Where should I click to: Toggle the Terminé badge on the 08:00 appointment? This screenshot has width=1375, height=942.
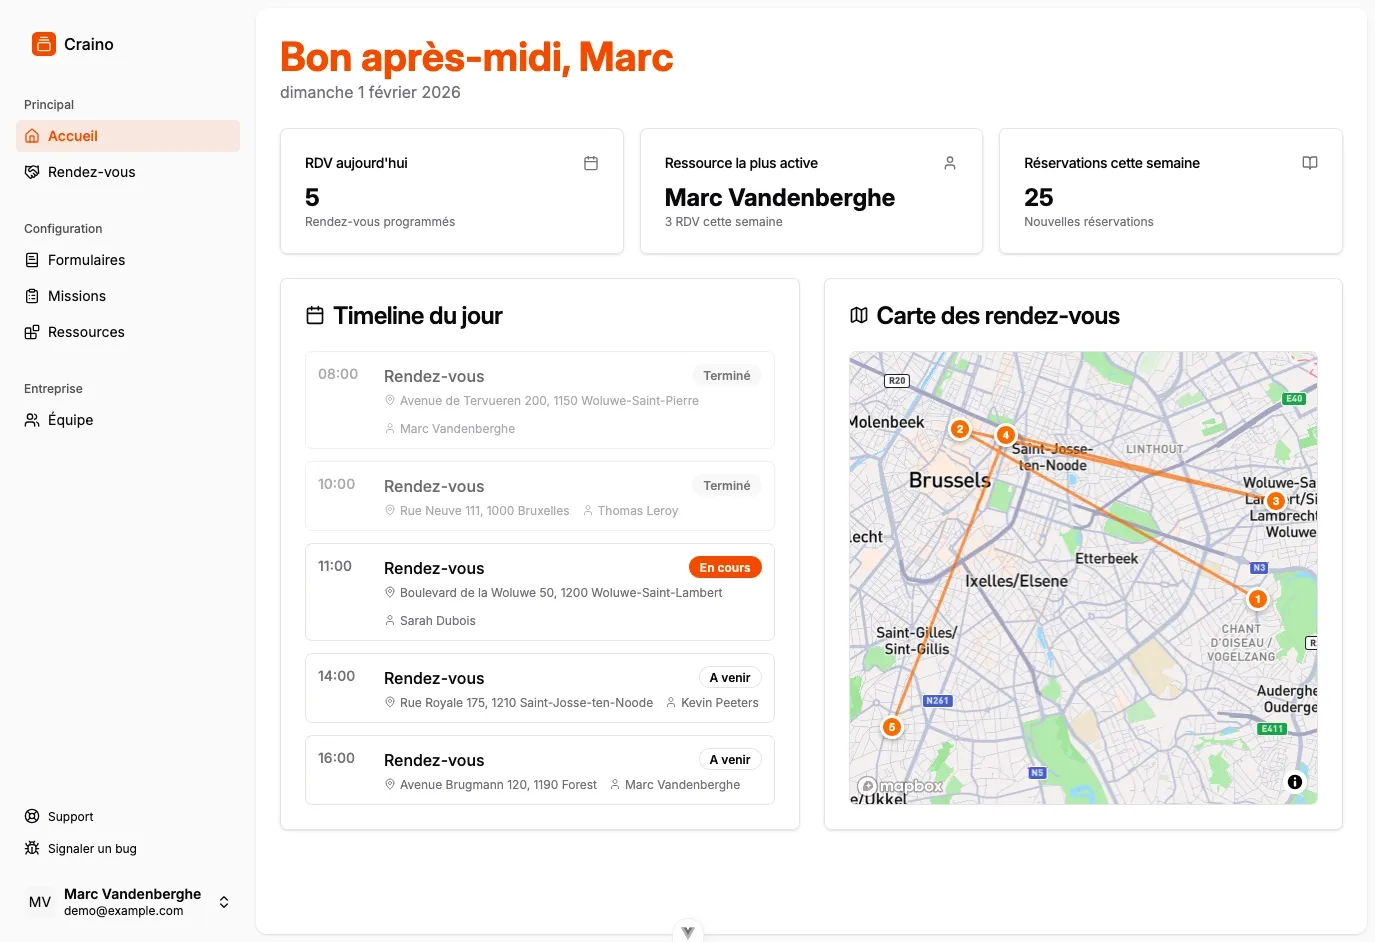727,375
